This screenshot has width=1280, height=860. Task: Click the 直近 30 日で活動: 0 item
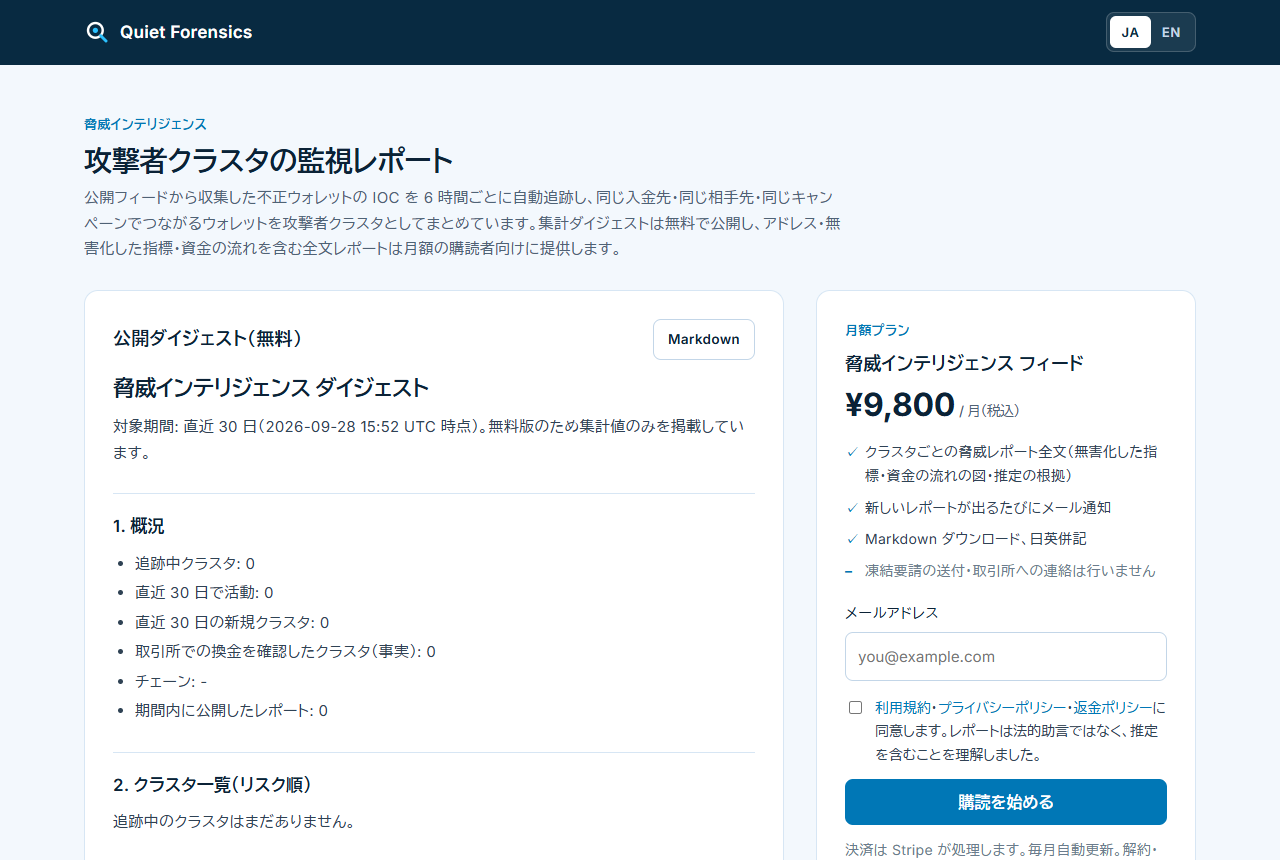point(204,592)
